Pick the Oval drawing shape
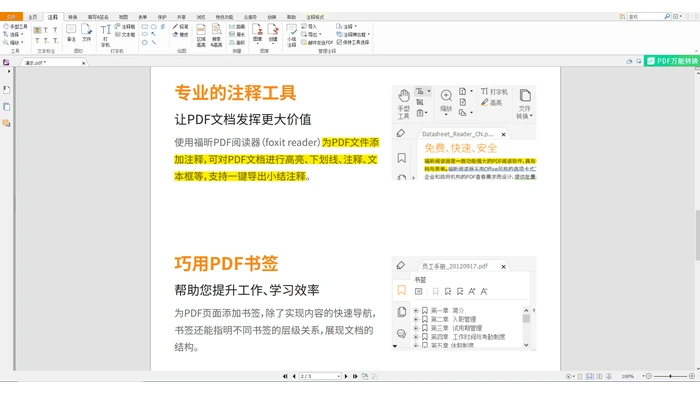The image size is (700, 395). [145, 34]
